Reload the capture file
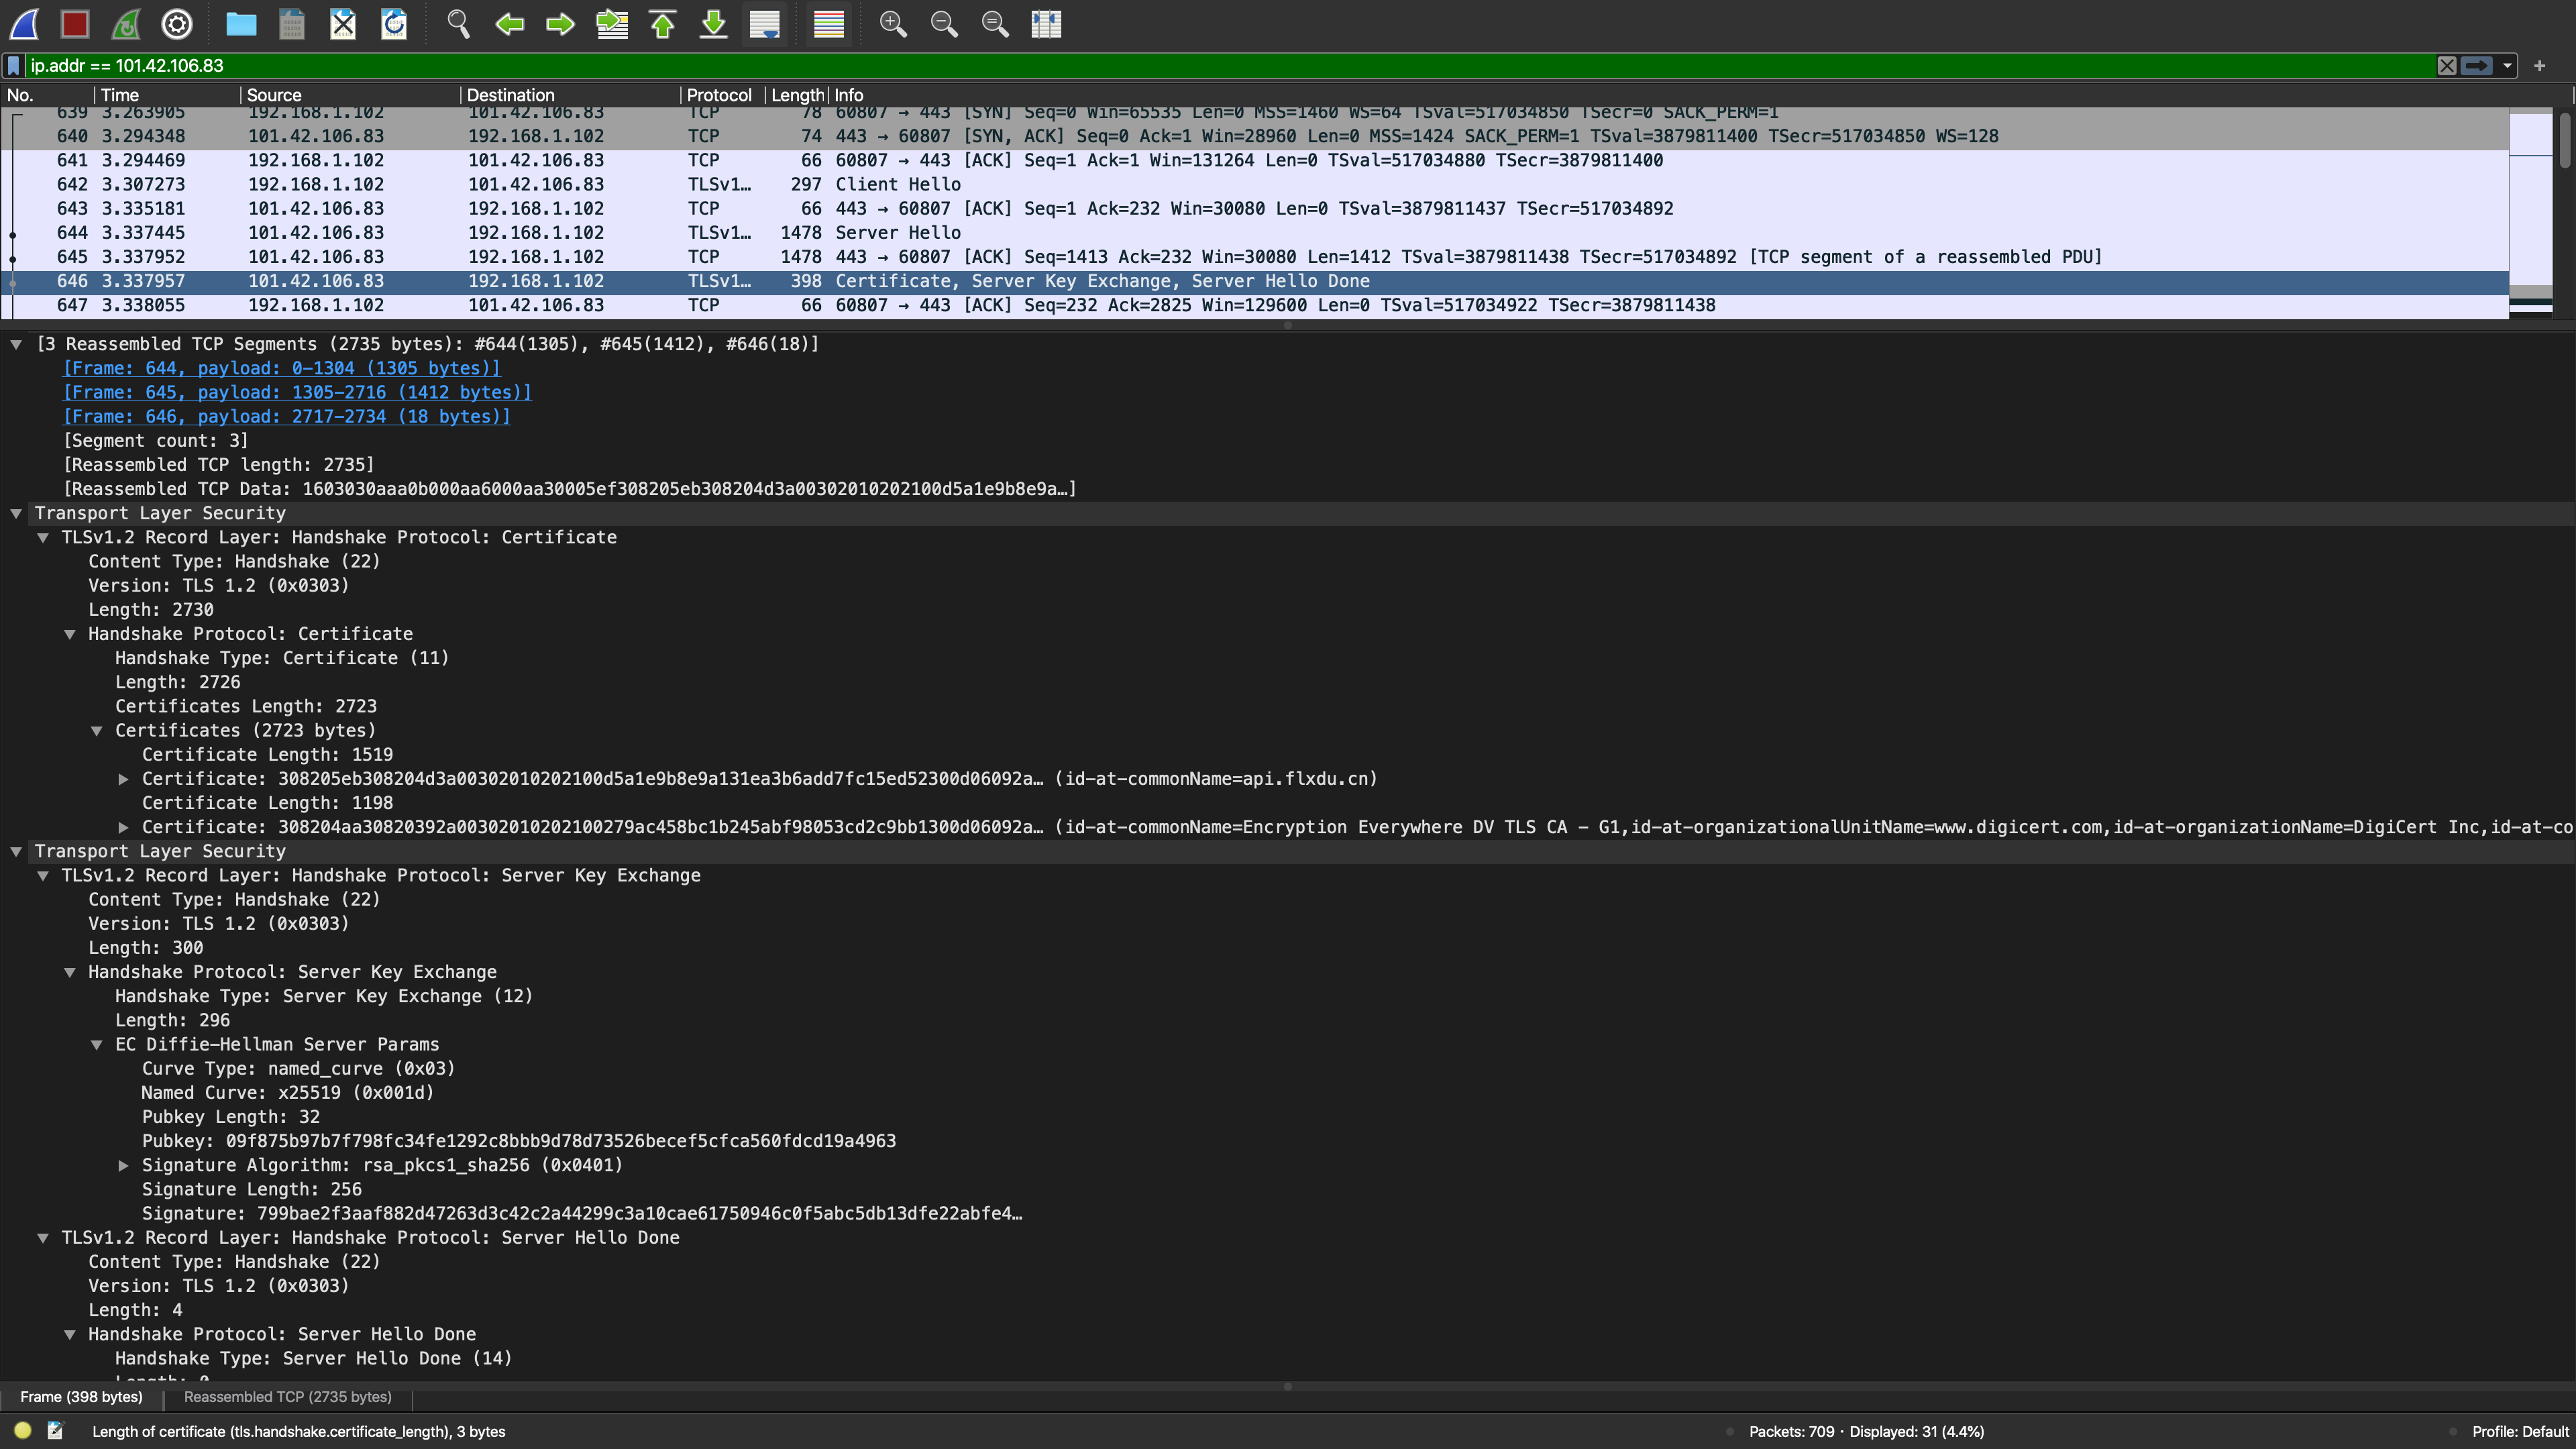The image size is (2576, 1449). pyautogui.click(x=394, y=24)
